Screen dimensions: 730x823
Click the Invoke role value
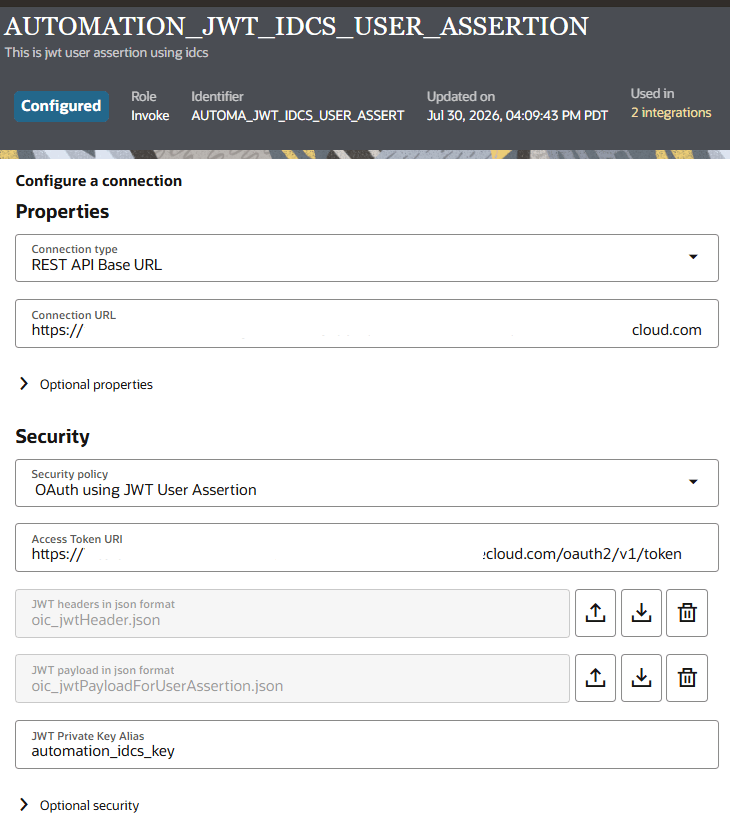click(x=150, y=115)
